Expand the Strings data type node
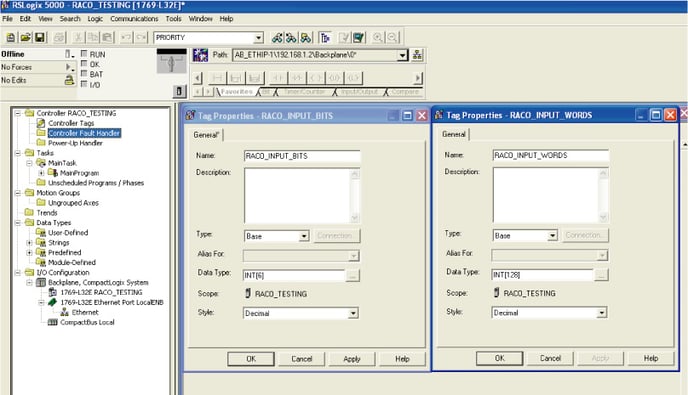This screenshot has width=688, height=395. [x=29, y=243]
